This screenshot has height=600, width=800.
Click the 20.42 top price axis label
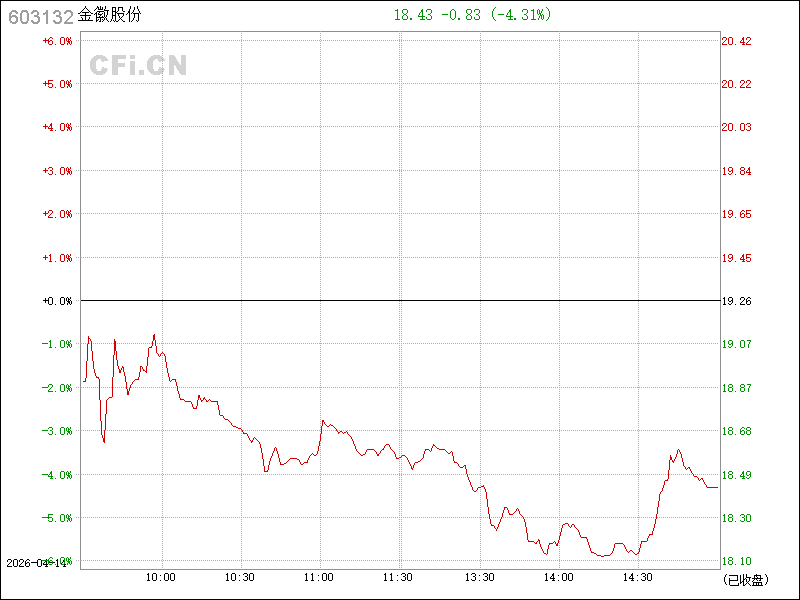click(x=737, y=41)
